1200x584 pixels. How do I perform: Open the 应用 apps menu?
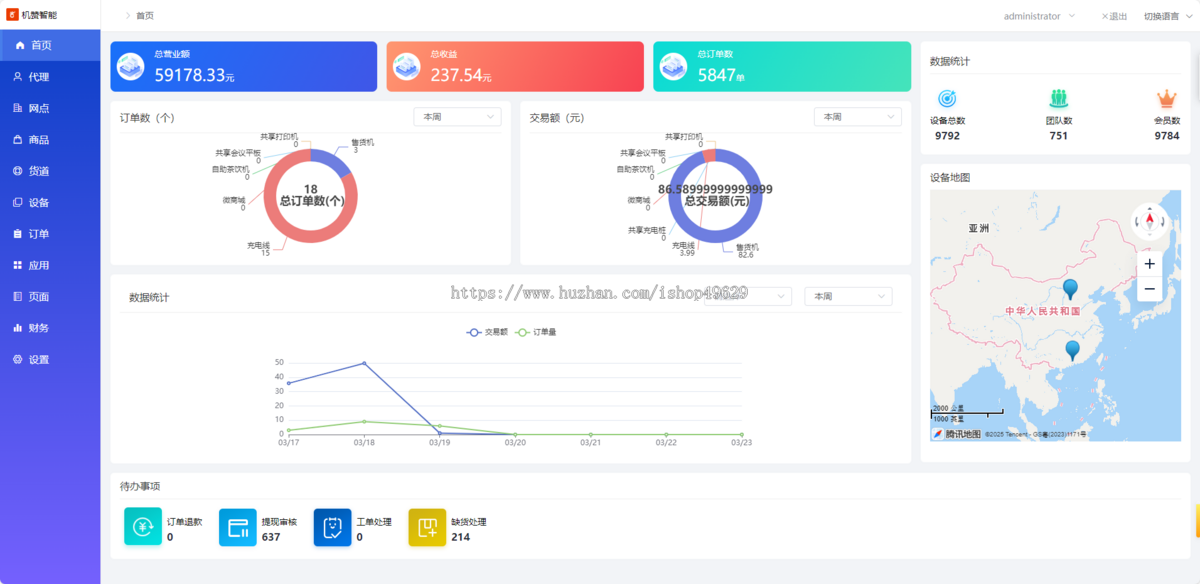click(50, 265)
